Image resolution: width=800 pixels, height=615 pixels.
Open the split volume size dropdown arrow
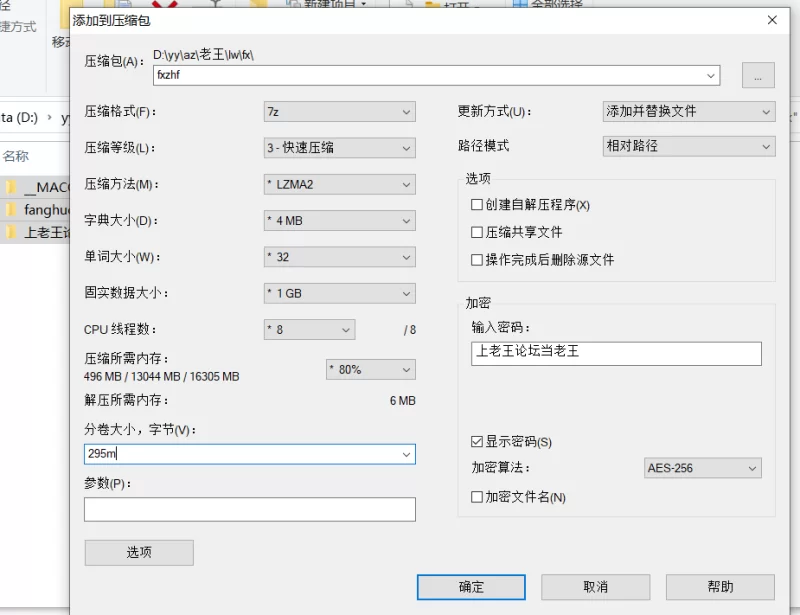(x=406, y=454)
